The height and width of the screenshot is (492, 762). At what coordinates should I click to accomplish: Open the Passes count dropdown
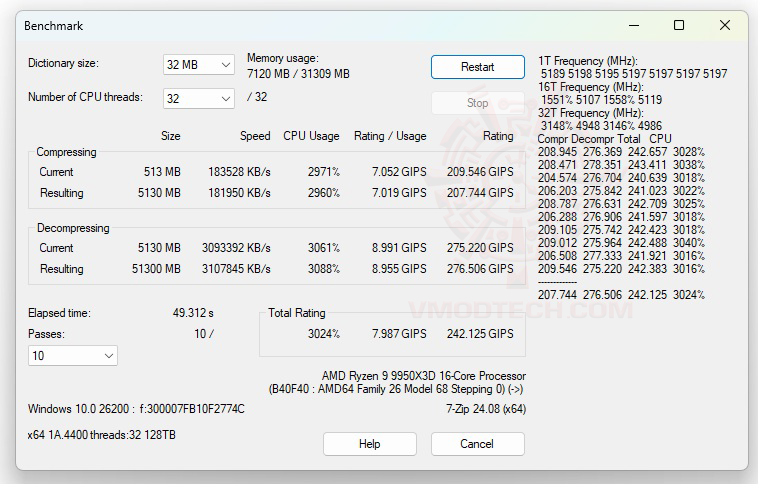tap(72, 356)
